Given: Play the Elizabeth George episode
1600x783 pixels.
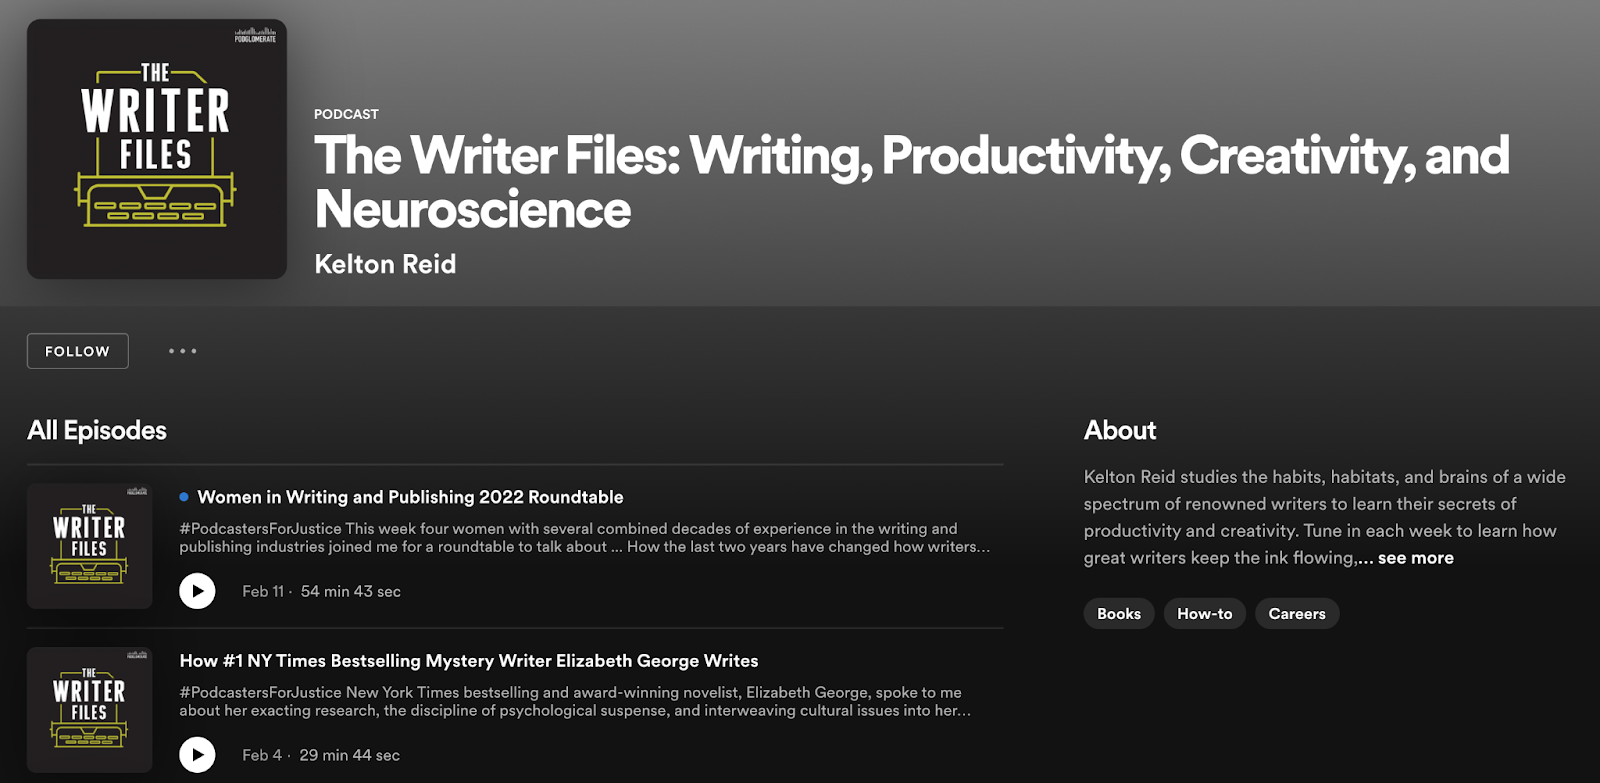Looking at the screenshot, I should click(197, 755).
